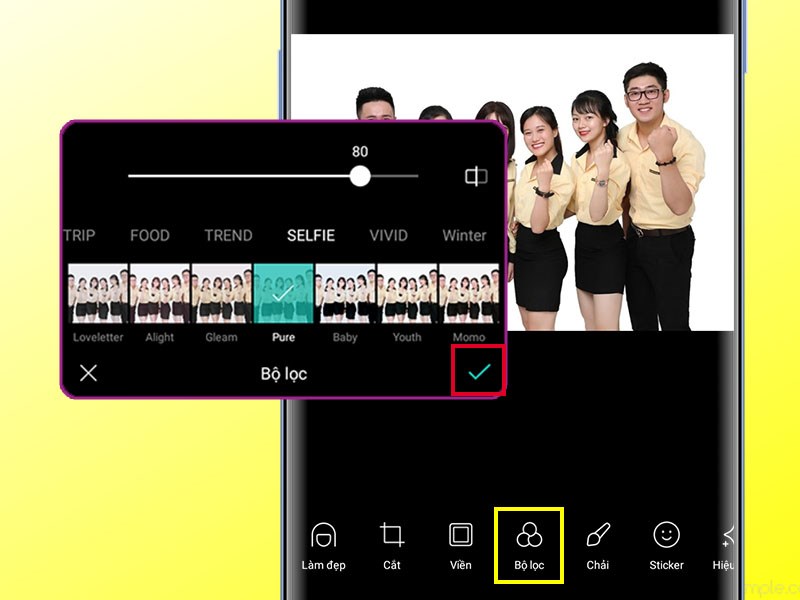
Task: Open the Sticker panel
Action: (665, 540)
